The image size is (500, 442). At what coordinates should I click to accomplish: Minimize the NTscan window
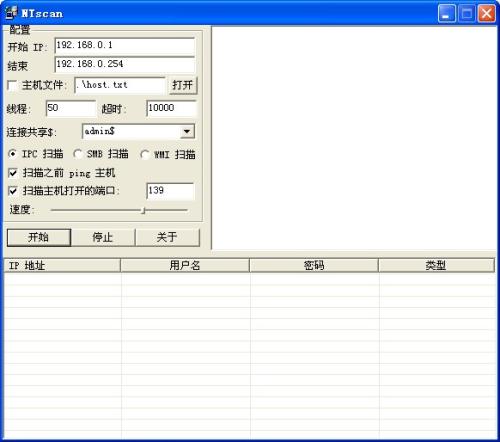pyautogui.click(x=446, y=14)
